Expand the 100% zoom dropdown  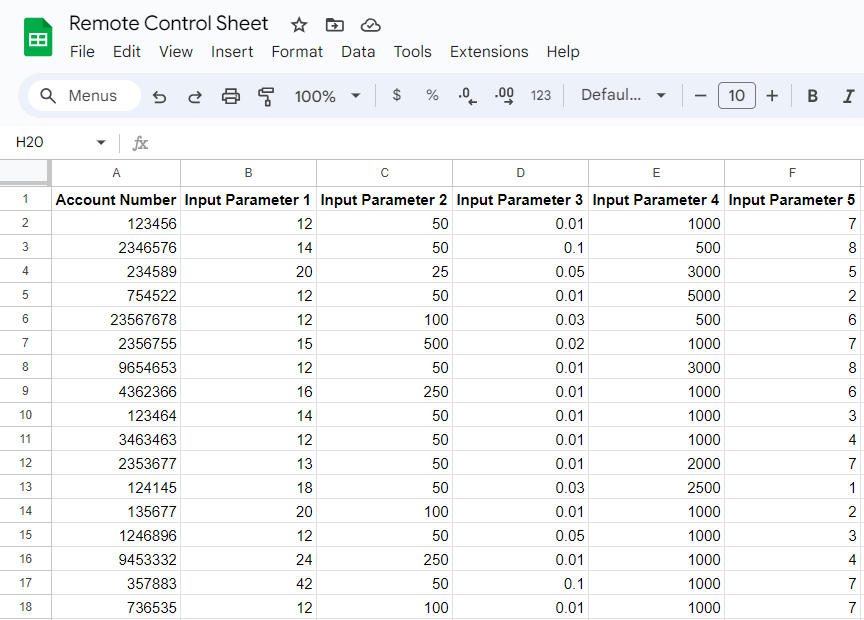tap(327, 96)
